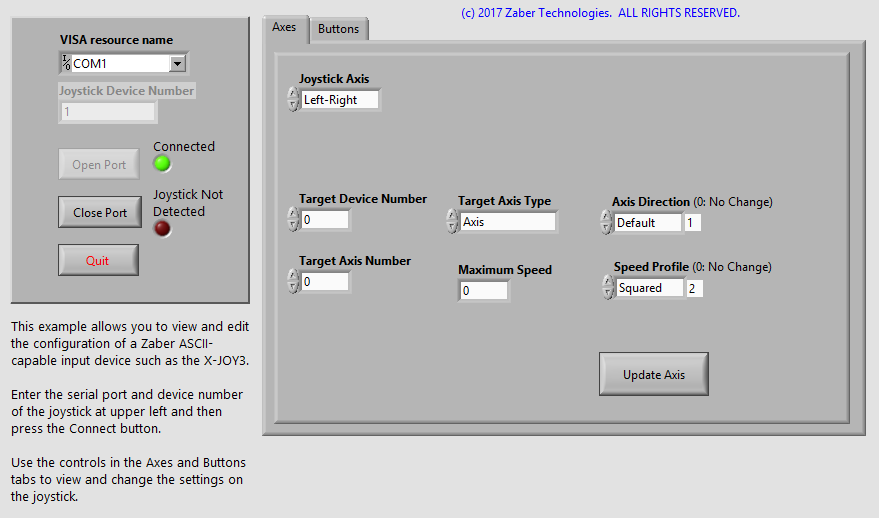Viewport: 879px width, 518px height.
Task: Open the Joystick Axis Left-Right selector
Action: click(340, 100)
